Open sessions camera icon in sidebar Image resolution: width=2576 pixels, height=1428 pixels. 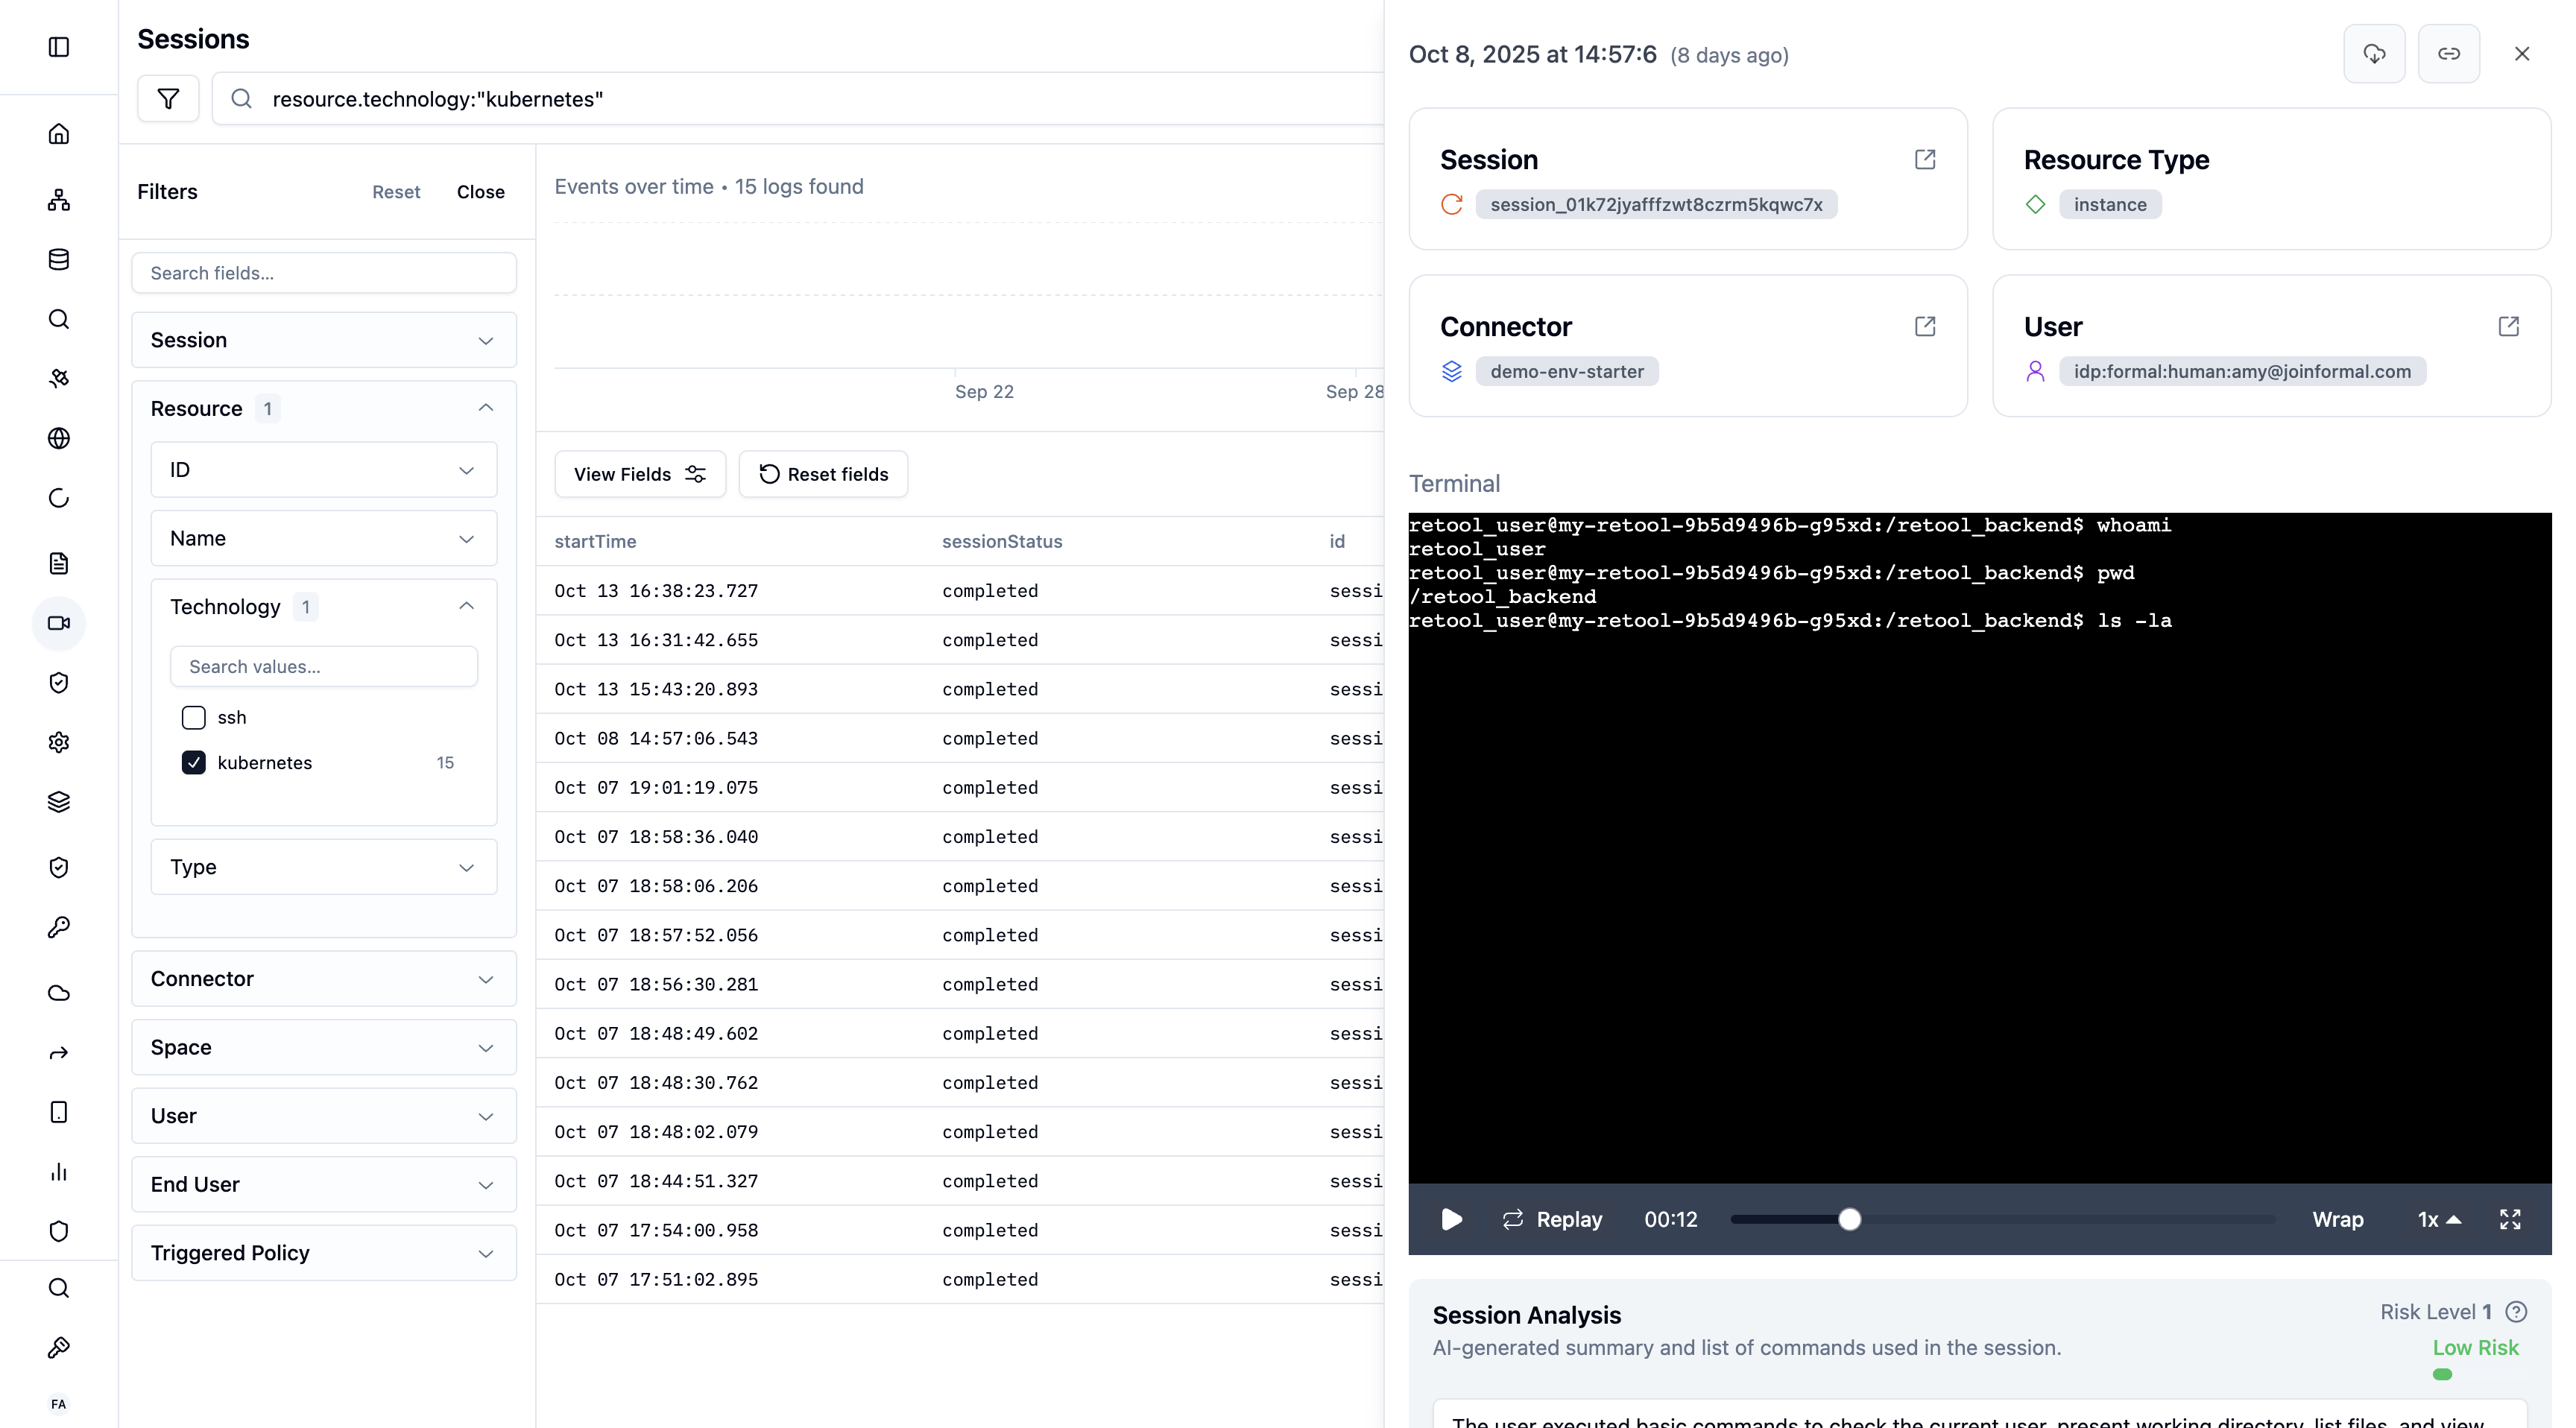(x=59, y=623)
